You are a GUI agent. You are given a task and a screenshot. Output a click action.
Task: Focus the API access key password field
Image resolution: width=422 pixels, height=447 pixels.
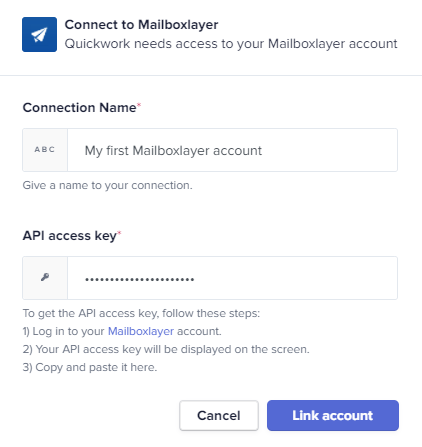[232, 278]
